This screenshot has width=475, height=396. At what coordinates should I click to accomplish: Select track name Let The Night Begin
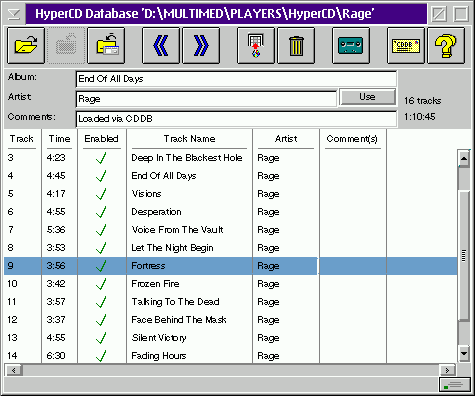172,248
